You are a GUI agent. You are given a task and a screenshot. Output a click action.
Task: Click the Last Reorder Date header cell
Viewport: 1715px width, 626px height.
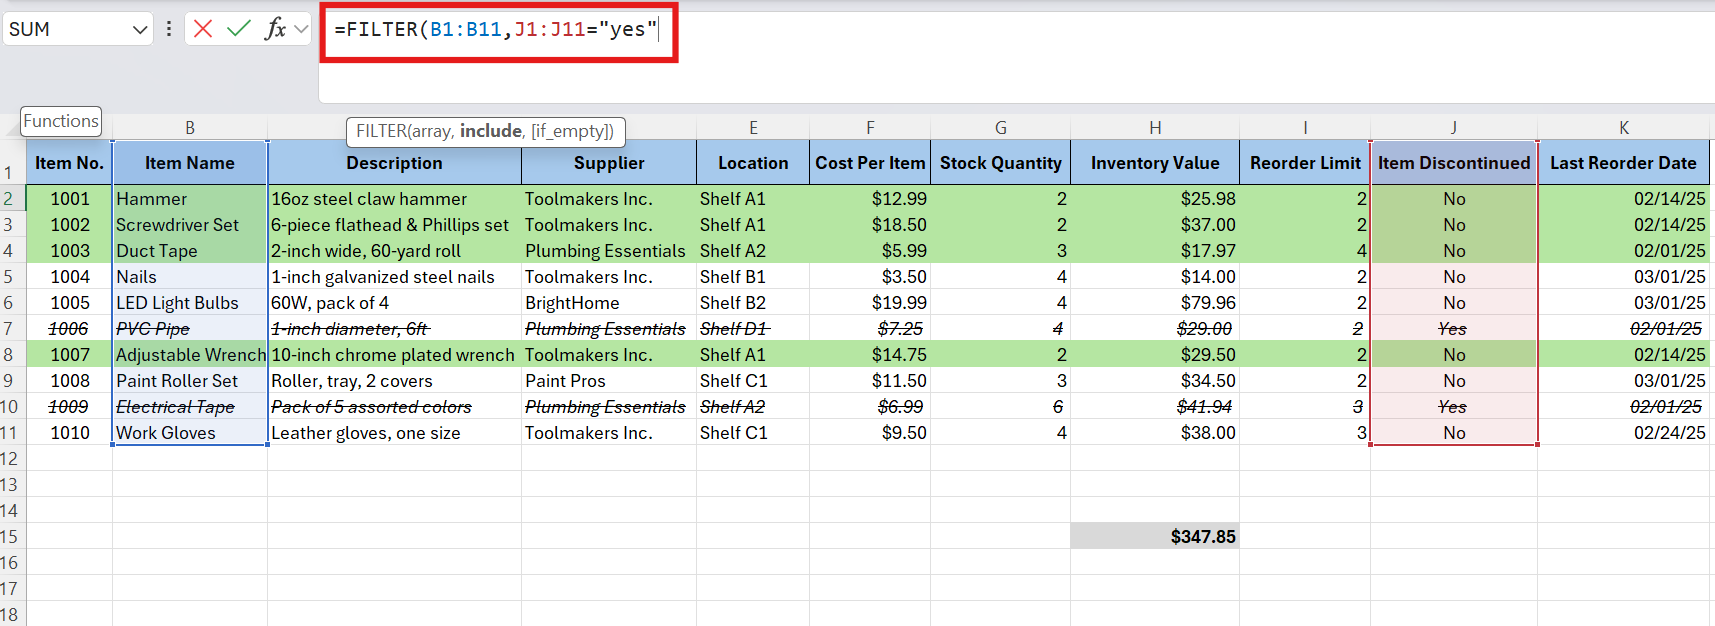1624,163
